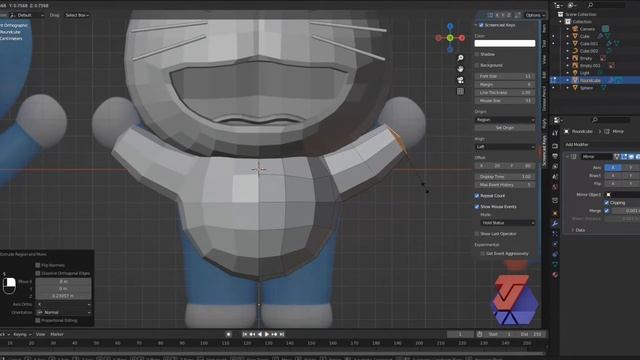Open the Align Left dropdown
The width and height of the screenshot is (640, 360).
(x=505, y=147)
